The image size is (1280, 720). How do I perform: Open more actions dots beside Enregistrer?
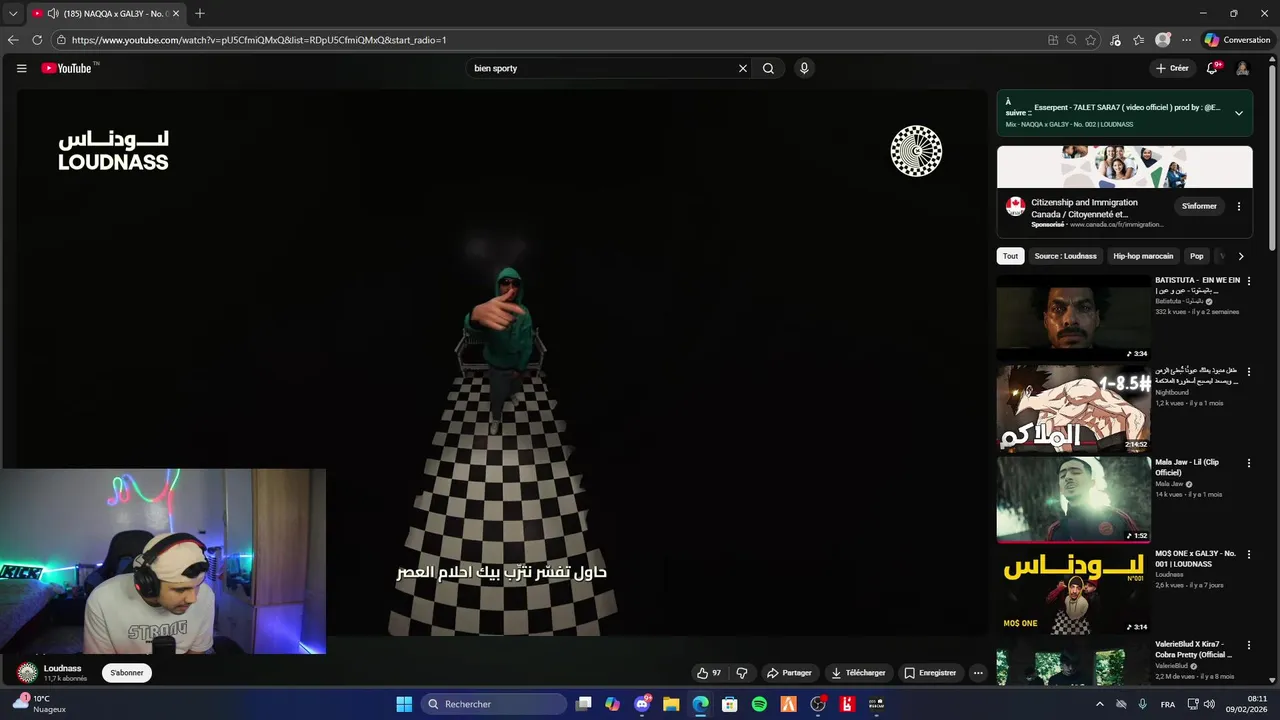point(978,673)
